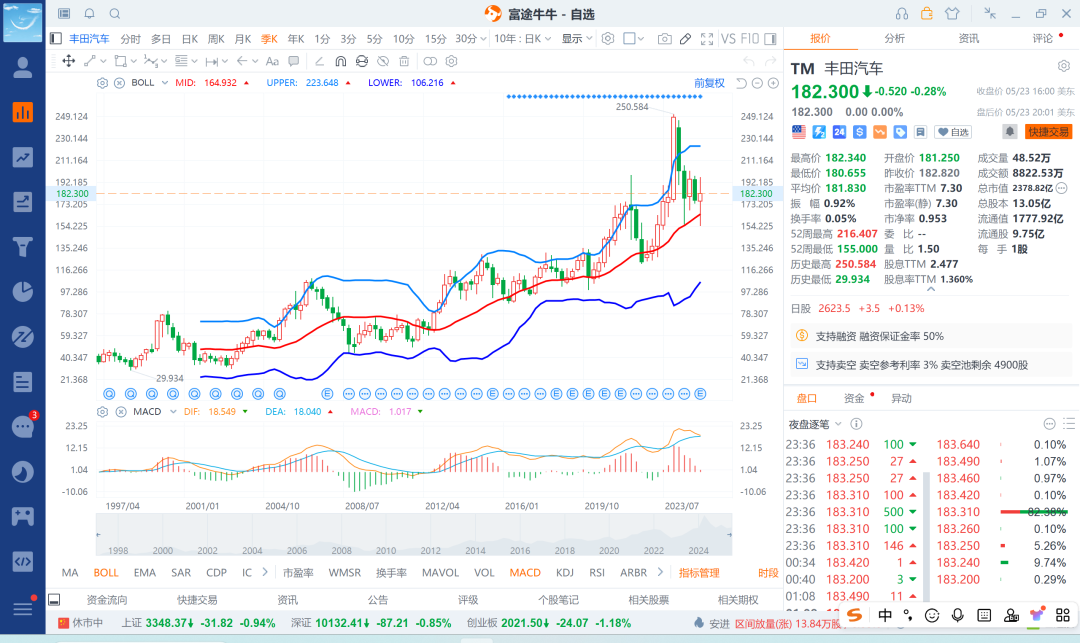Switch to the 评论 tab
Viewport: 1080px width, 643px height.
coord(1043,39)
